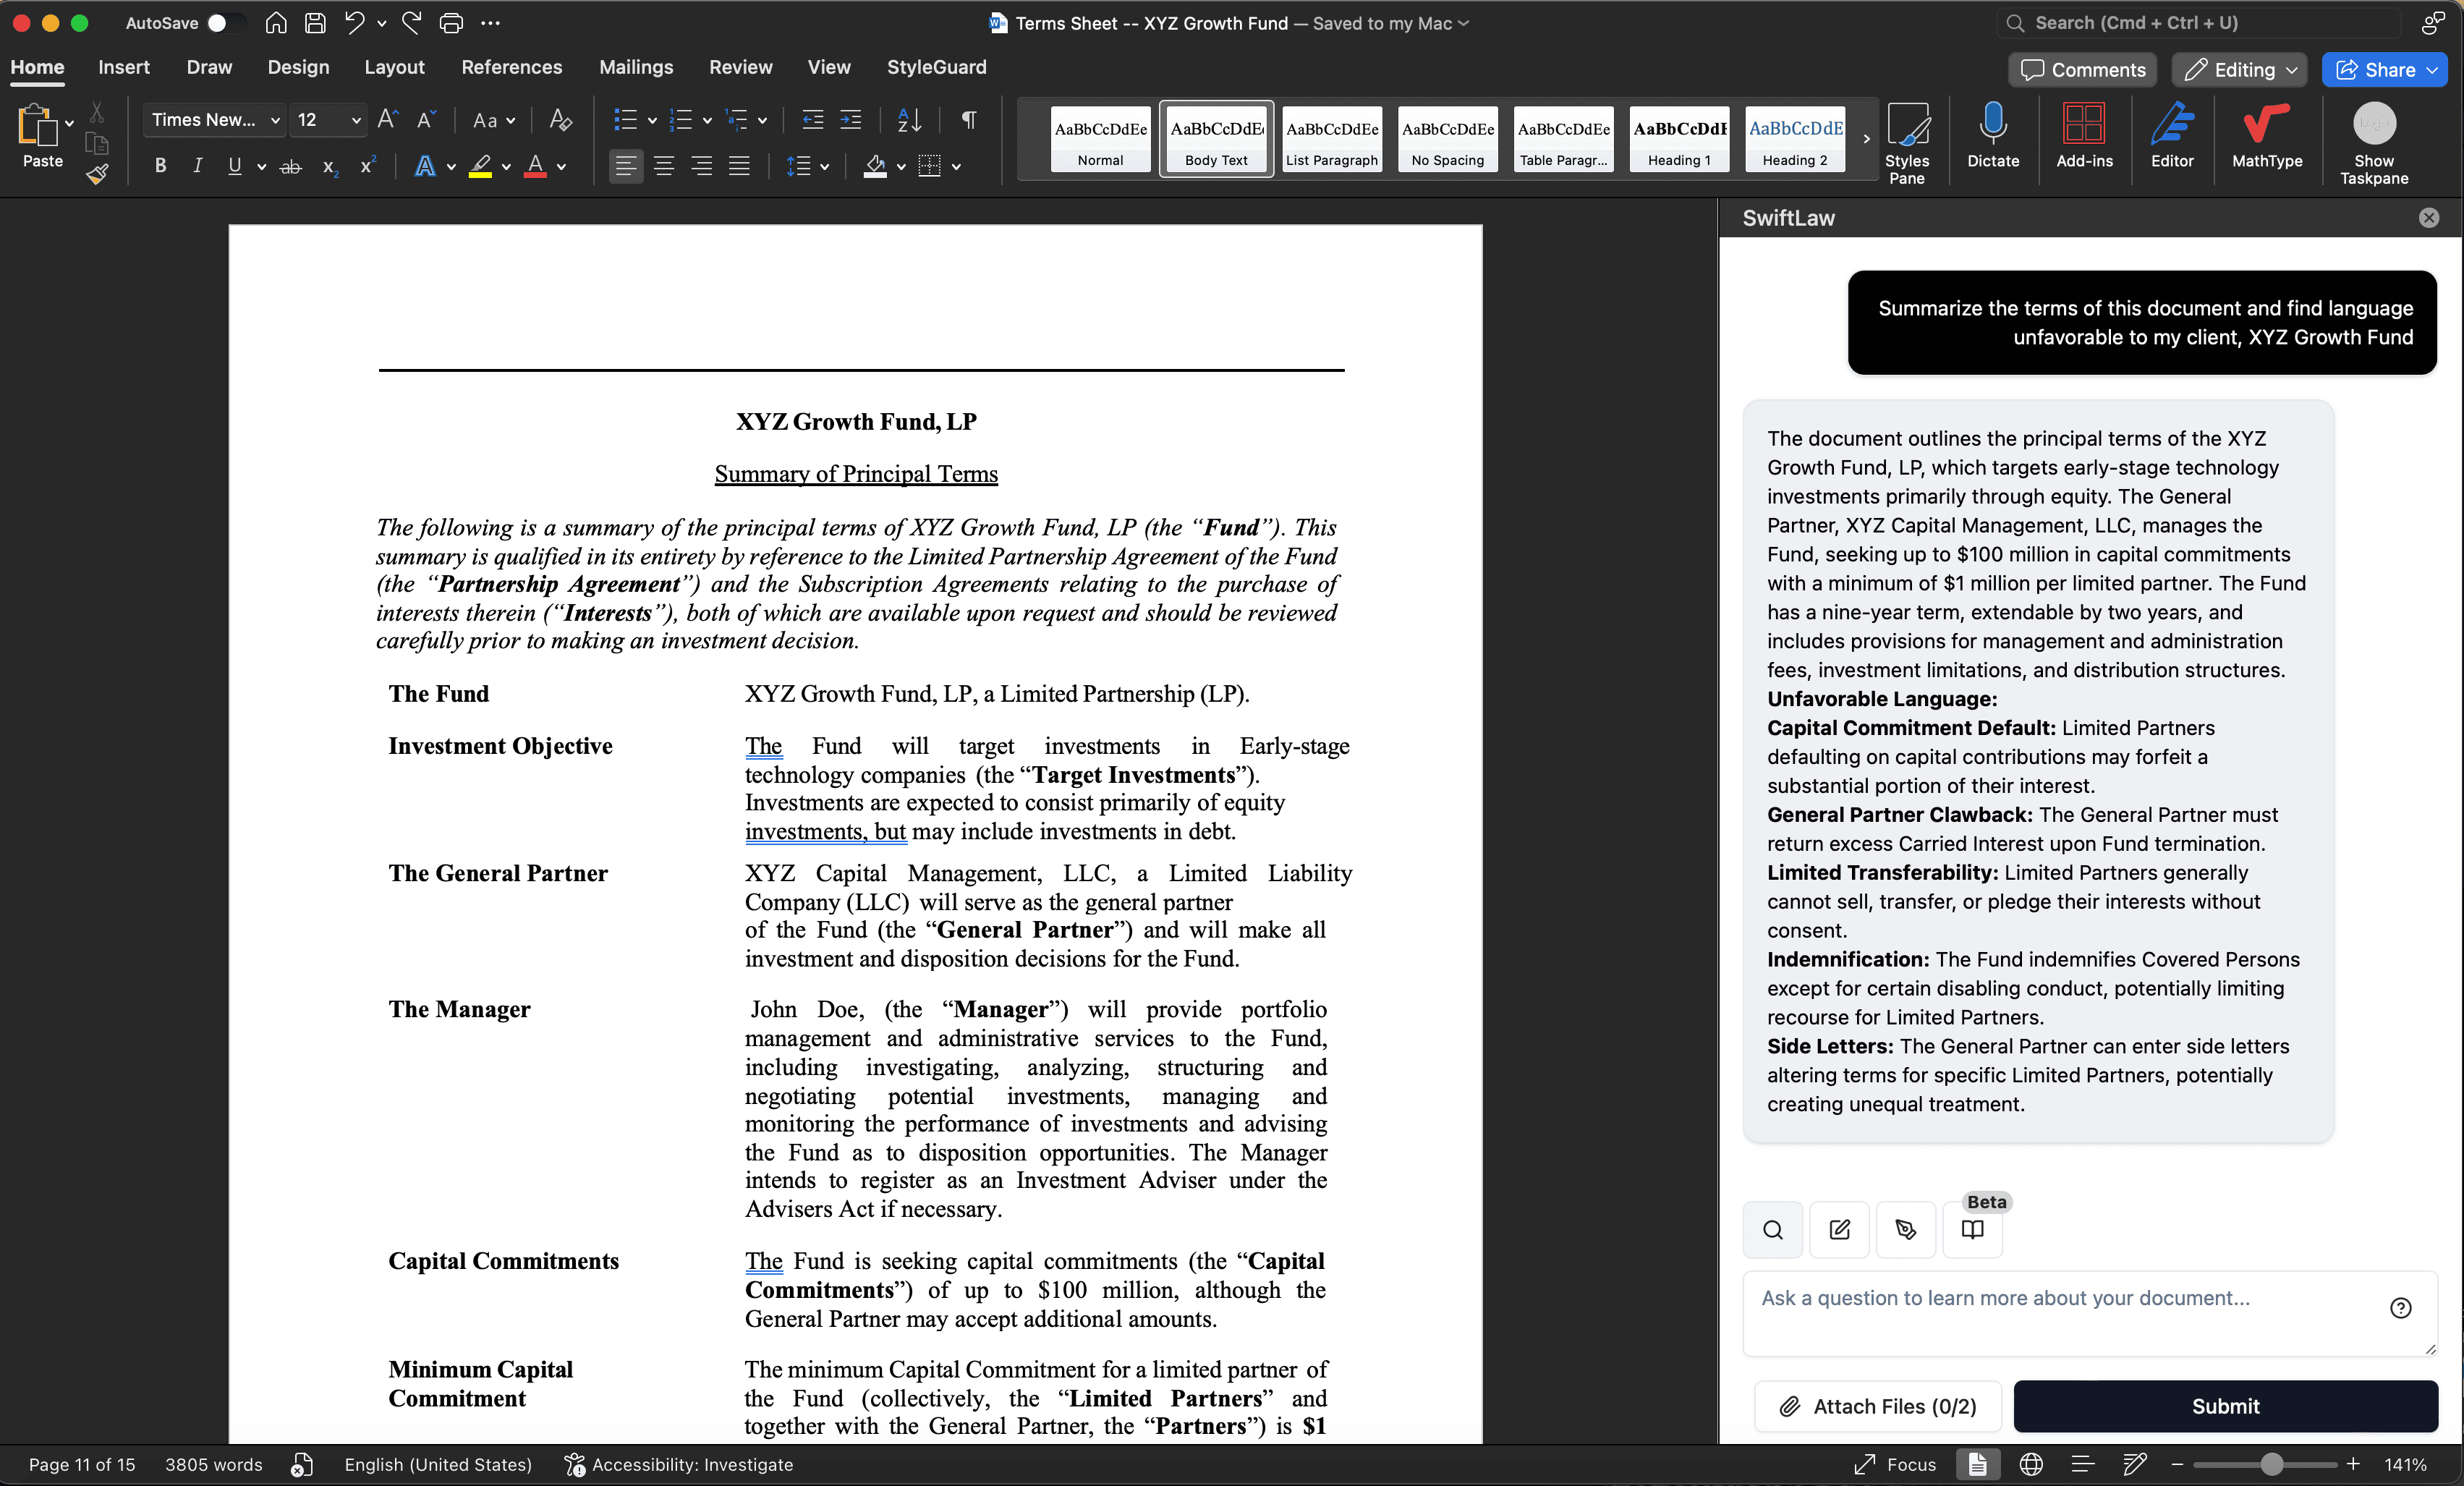Switch to Print Layout view

tap(1977, 1464)
